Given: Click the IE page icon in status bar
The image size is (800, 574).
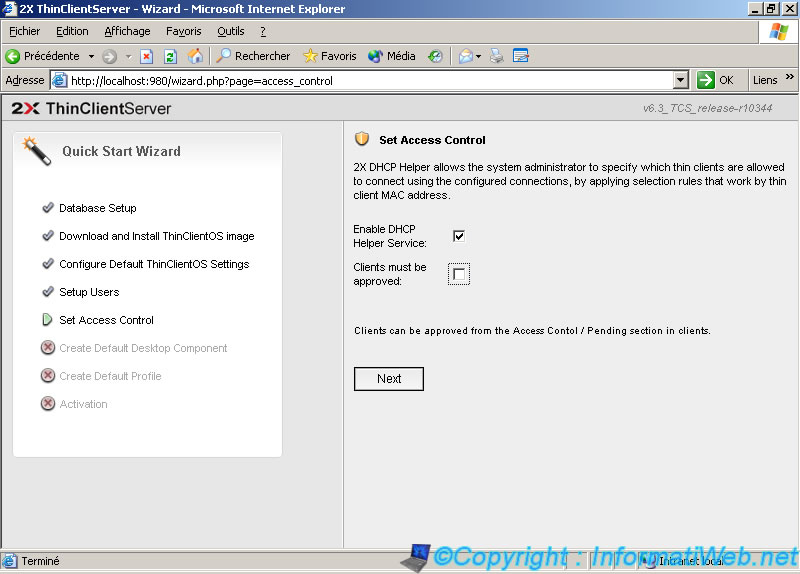Looking at the screenshot, I should point(10,561).
